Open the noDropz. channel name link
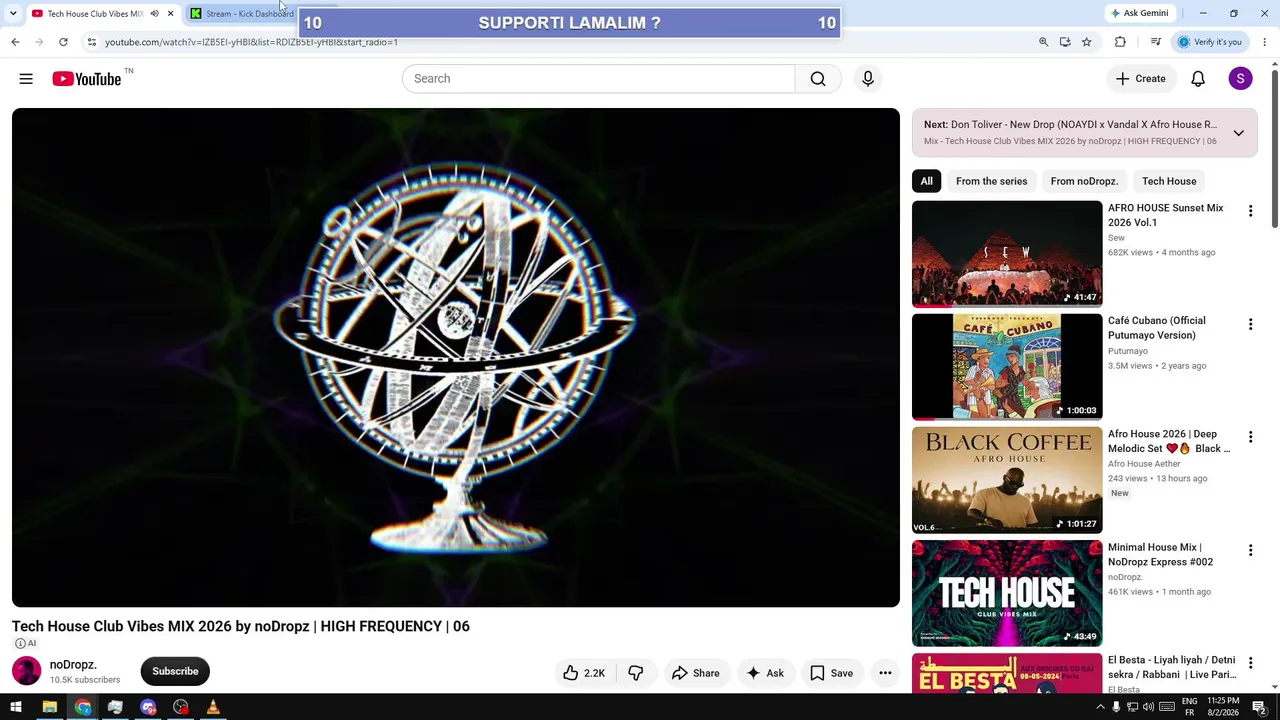This screenshot has height=720, width=1280. click(x=73, y=665)
